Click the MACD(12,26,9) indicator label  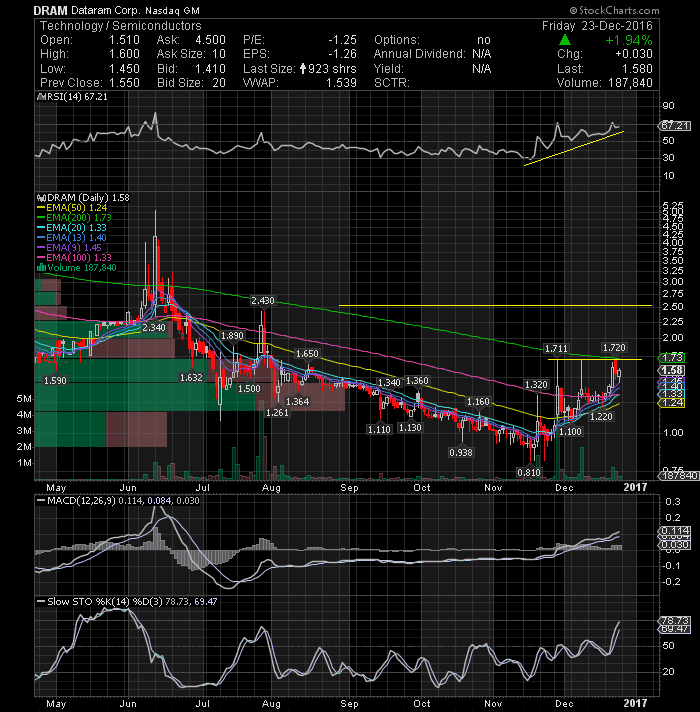tap(82, 500)
